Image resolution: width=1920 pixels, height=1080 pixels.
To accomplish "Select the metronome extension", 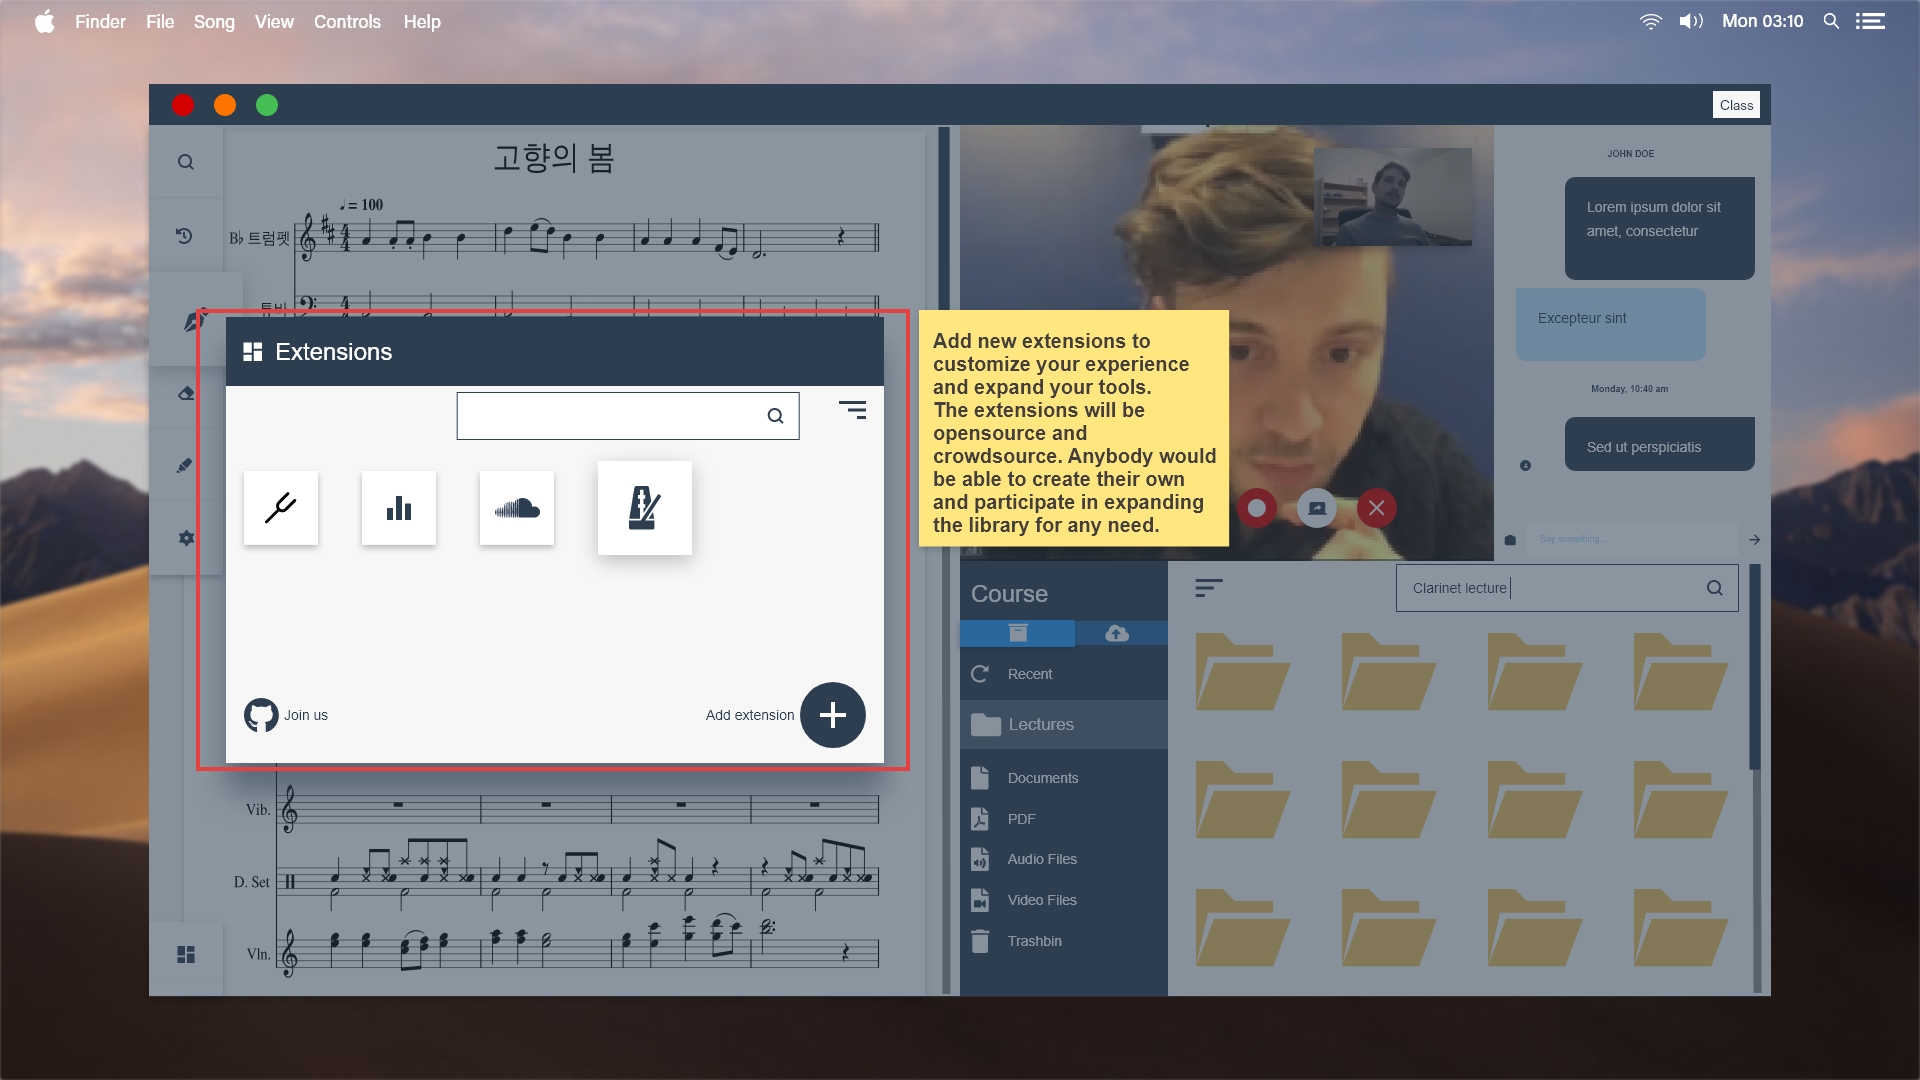I will pyautogui.click(x=644, y=508).
